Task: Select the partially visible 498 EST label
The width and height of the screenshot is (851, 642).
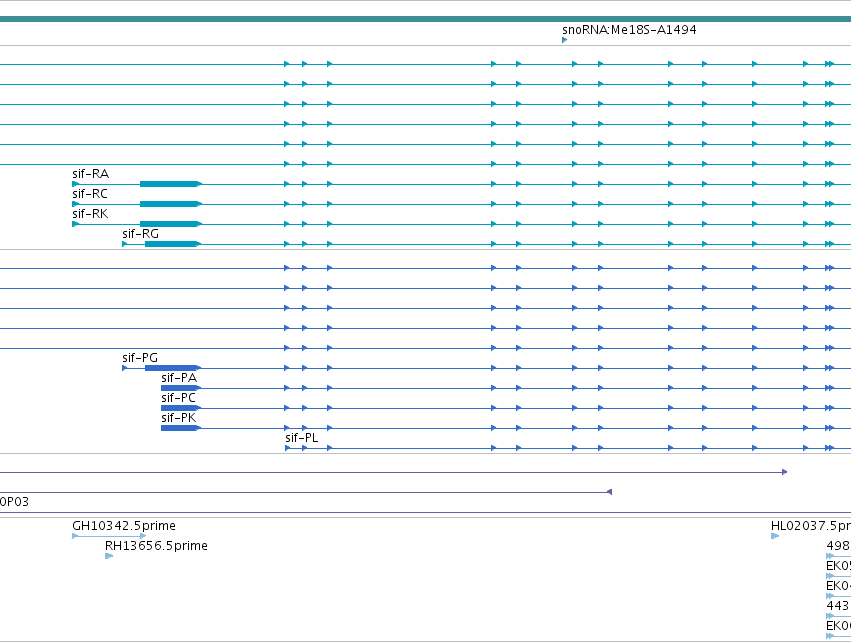Action: point(838,546)
